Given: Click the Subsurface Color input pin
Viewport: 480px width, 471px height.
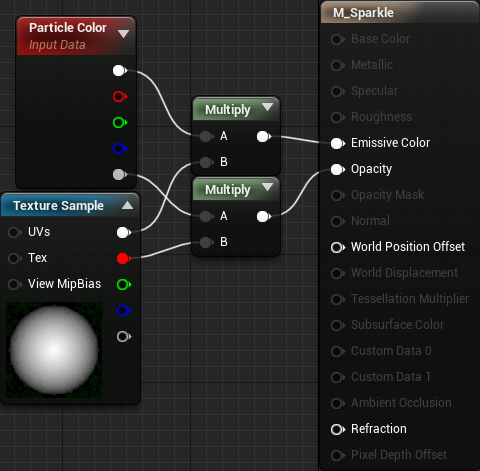Looking at the screenshot, I should (x=338, y=325).
